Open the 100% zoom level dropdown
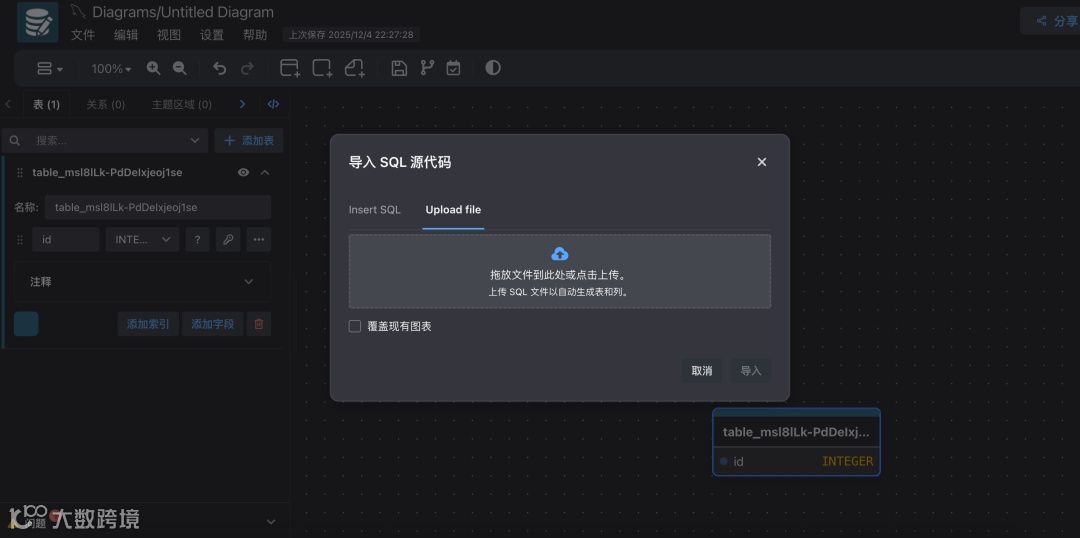Image resolution: width=1080 pixels, height=538 pixels. [x=111, y=68]
